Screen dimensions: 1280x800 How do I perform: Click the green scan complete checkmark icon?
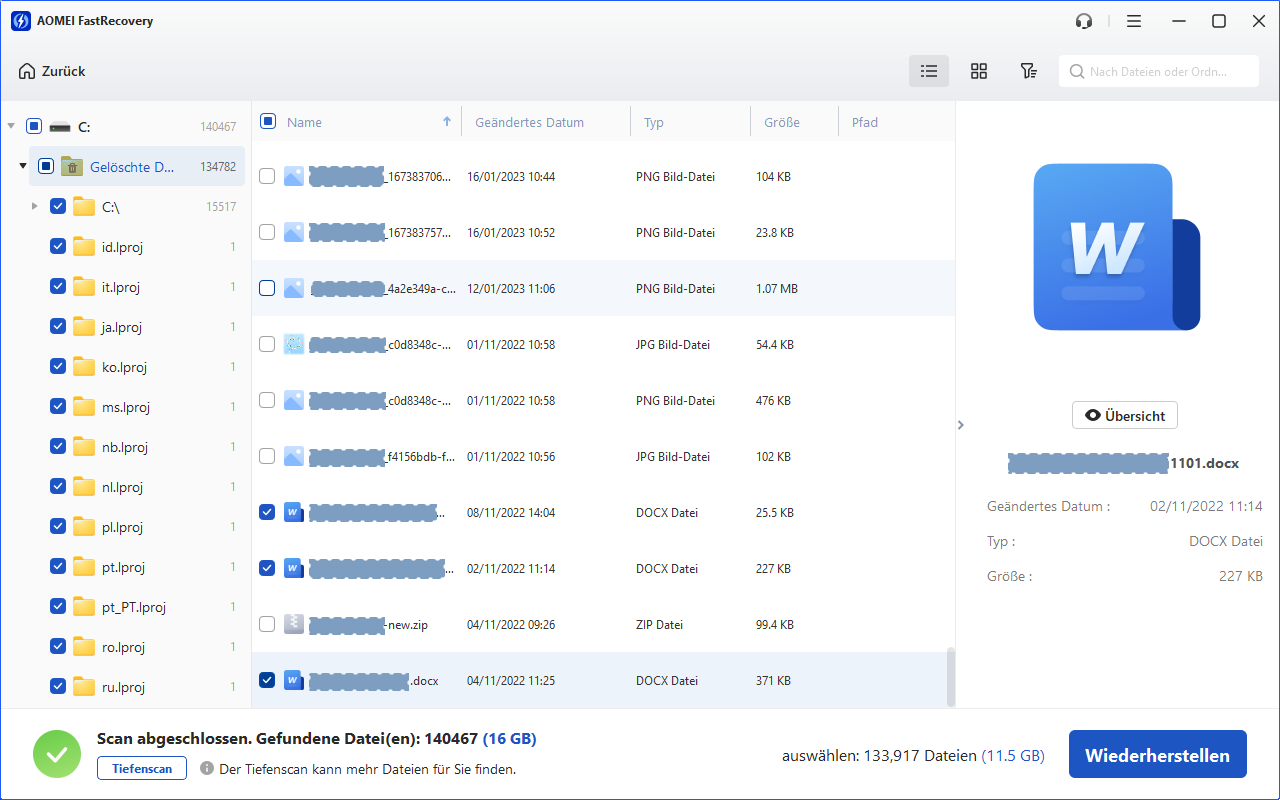click(x=57, y=754)
